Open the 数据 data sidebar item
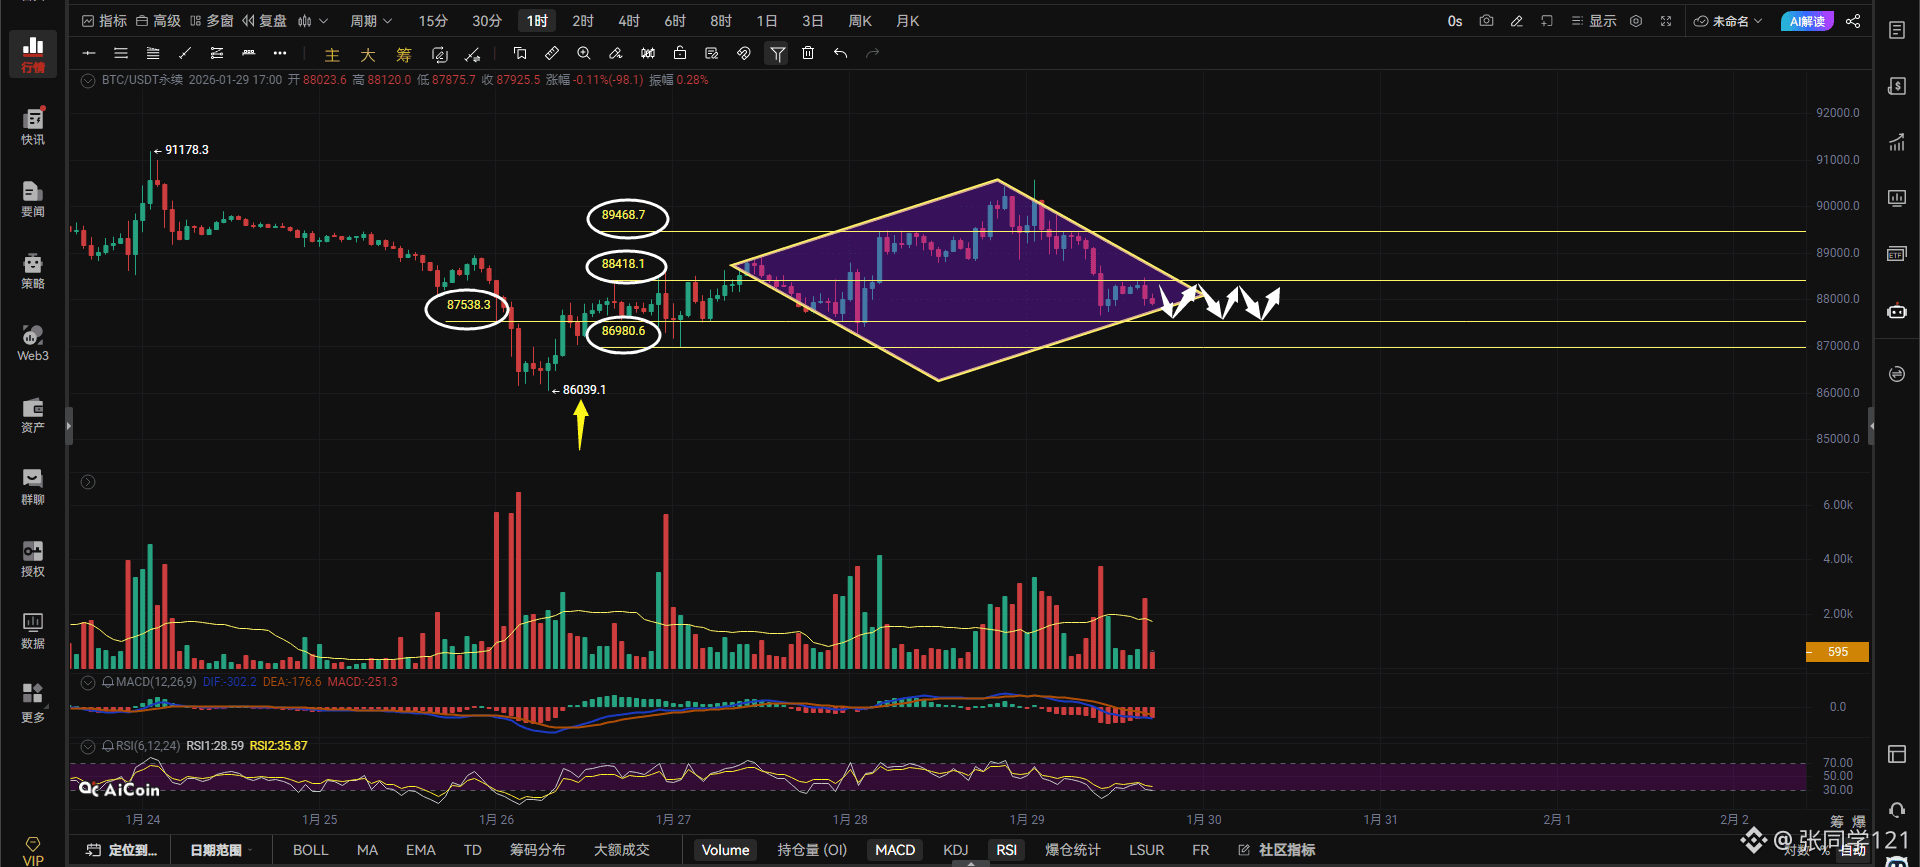This screenshot has width=1920, height=867. [33, 630]
